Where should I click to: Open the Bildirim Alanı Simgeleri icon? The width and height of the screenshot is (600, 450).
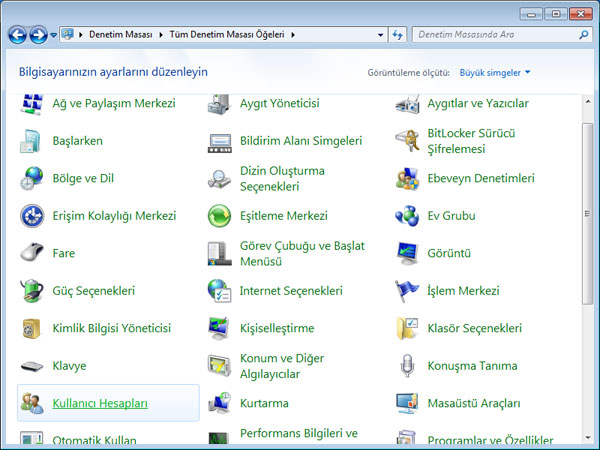pyautogui.click(x=220, y=143)
